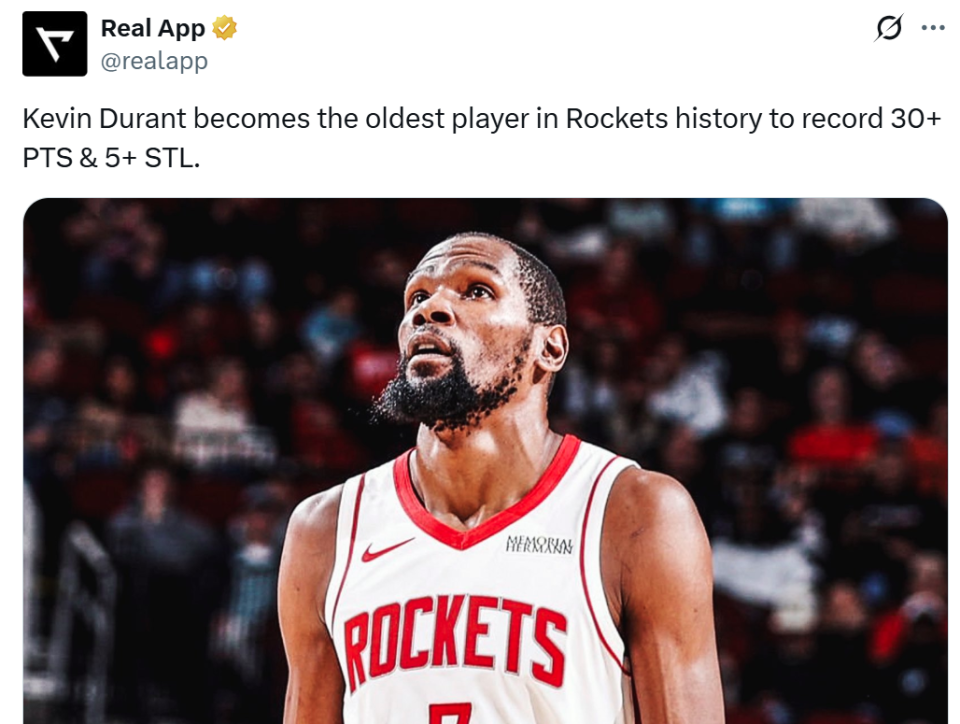Open the "Real App" display name link
Image resolution: width=960 pixels, height=724 pixels.
tap(152, 28)
